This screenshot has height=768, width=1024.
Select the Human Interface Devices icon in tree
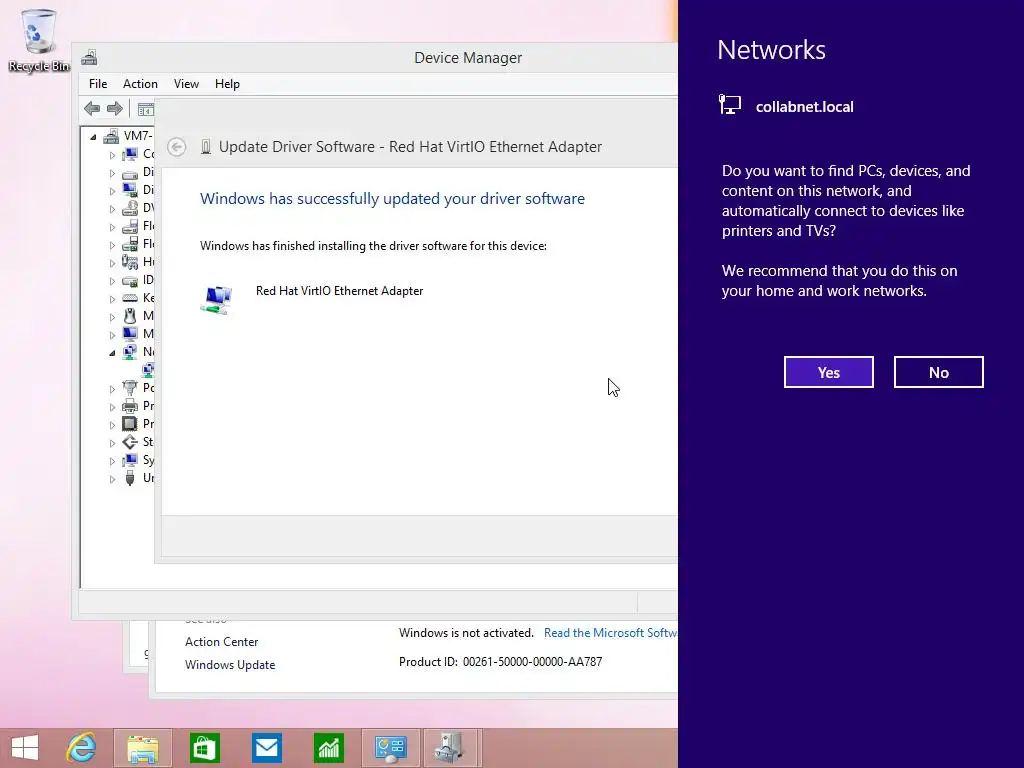[x=130, y=262]
